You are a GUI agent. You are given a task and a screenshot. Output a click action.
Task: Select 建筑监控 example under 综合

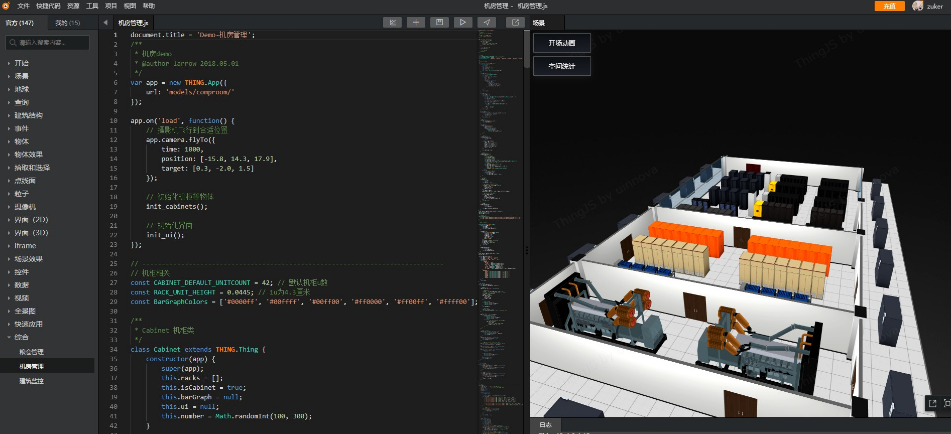tap(32, 380)
